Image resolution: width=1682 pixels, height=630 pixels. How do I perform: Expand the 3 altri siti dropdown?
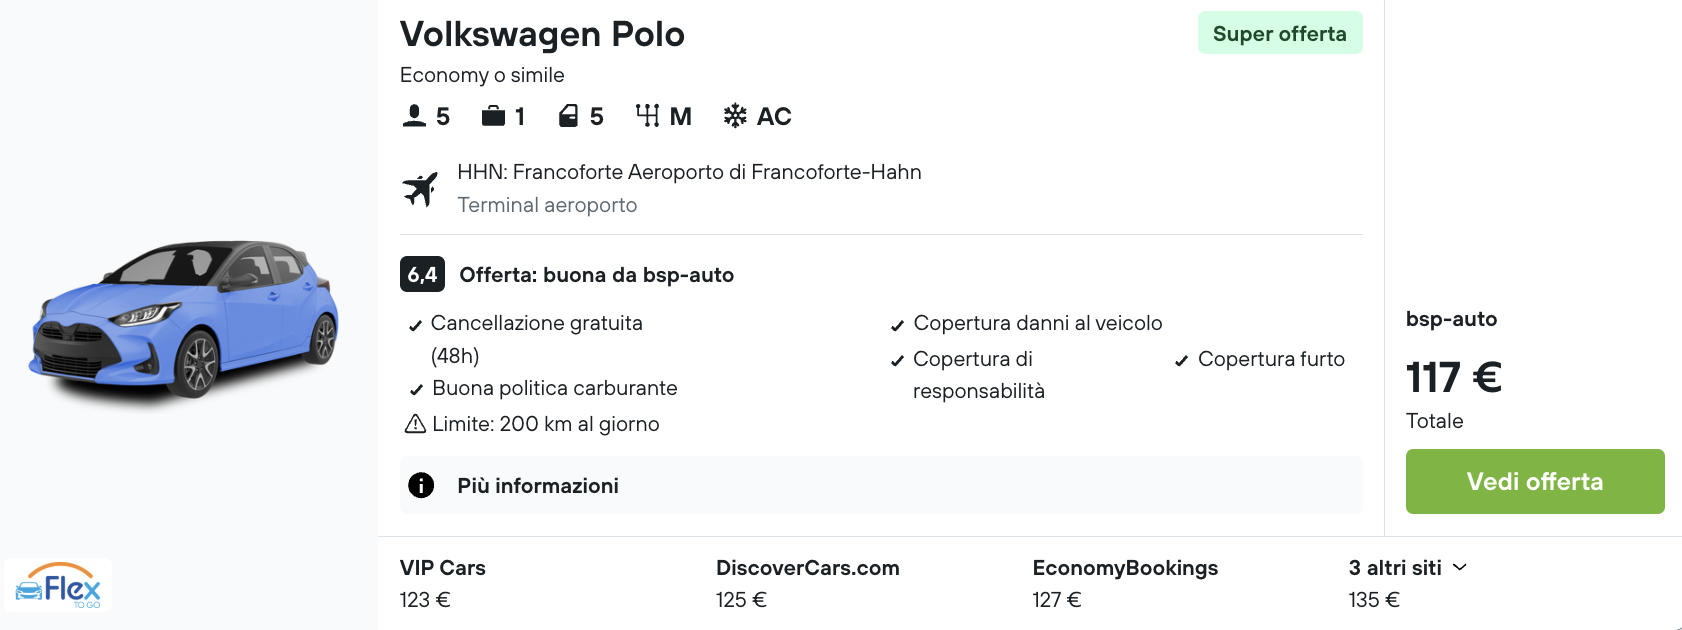(x=1407, y=568)
